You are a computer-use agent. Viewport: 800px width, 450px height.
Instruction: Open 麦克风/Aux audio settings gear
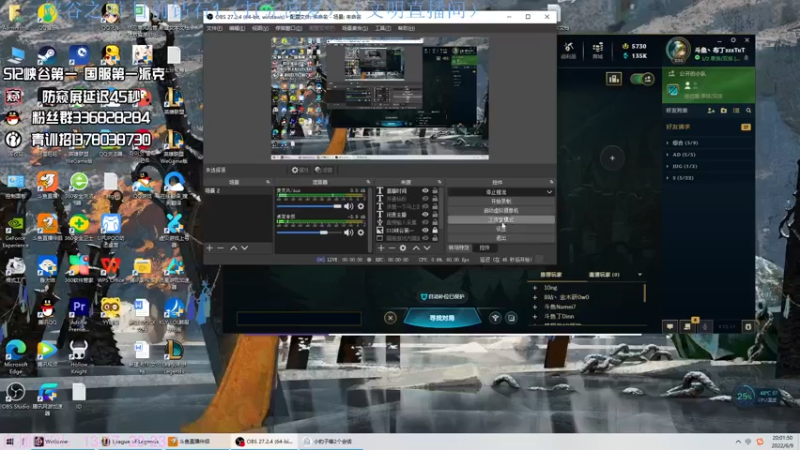(x=361, y=206)
